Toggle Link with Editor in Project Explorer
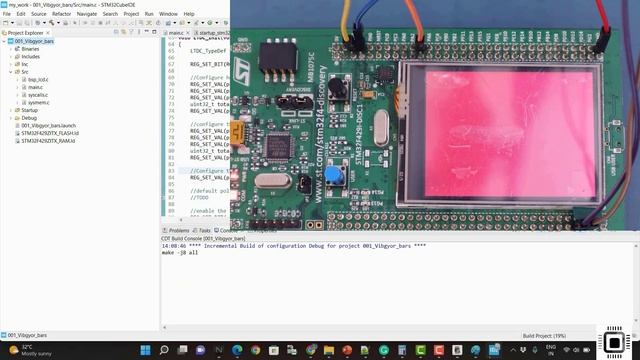This screenshot has width=640, height=360. point(124,32)
